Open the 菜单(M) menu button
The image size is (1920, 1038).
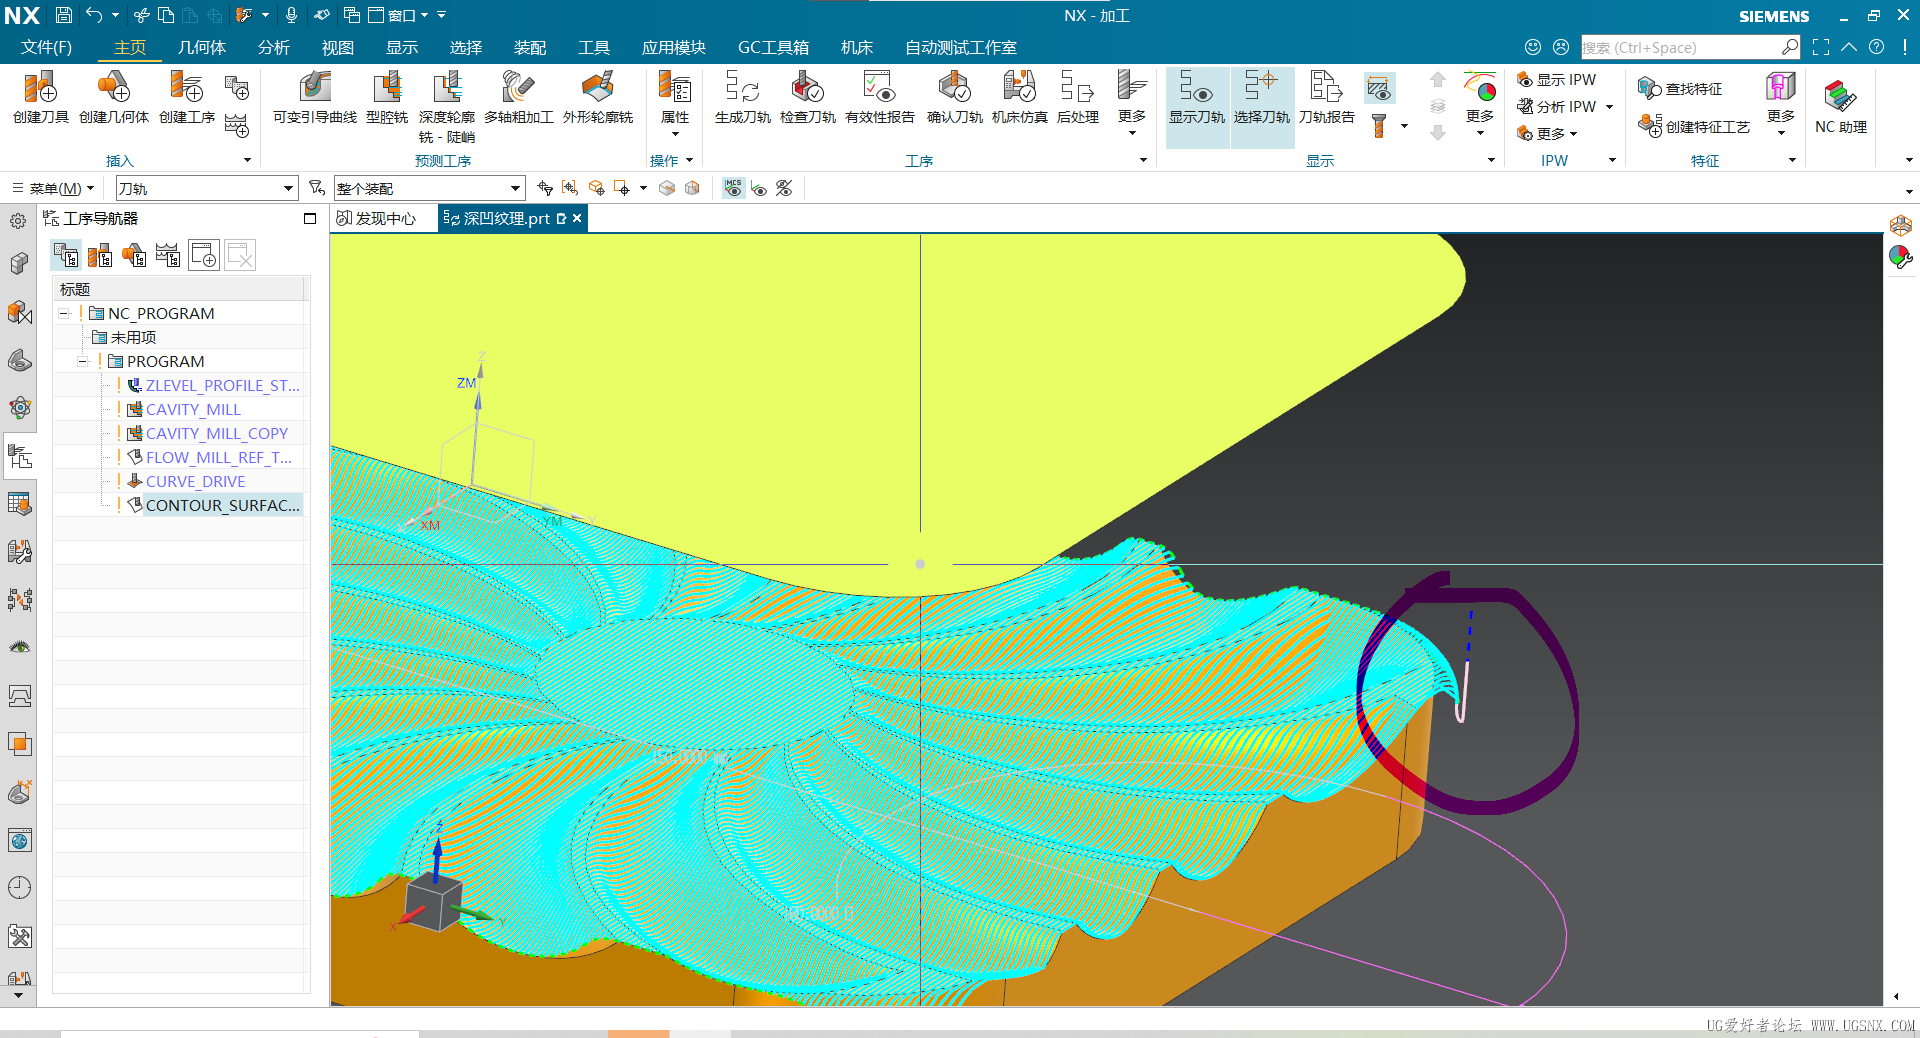[x=54, y=188]
